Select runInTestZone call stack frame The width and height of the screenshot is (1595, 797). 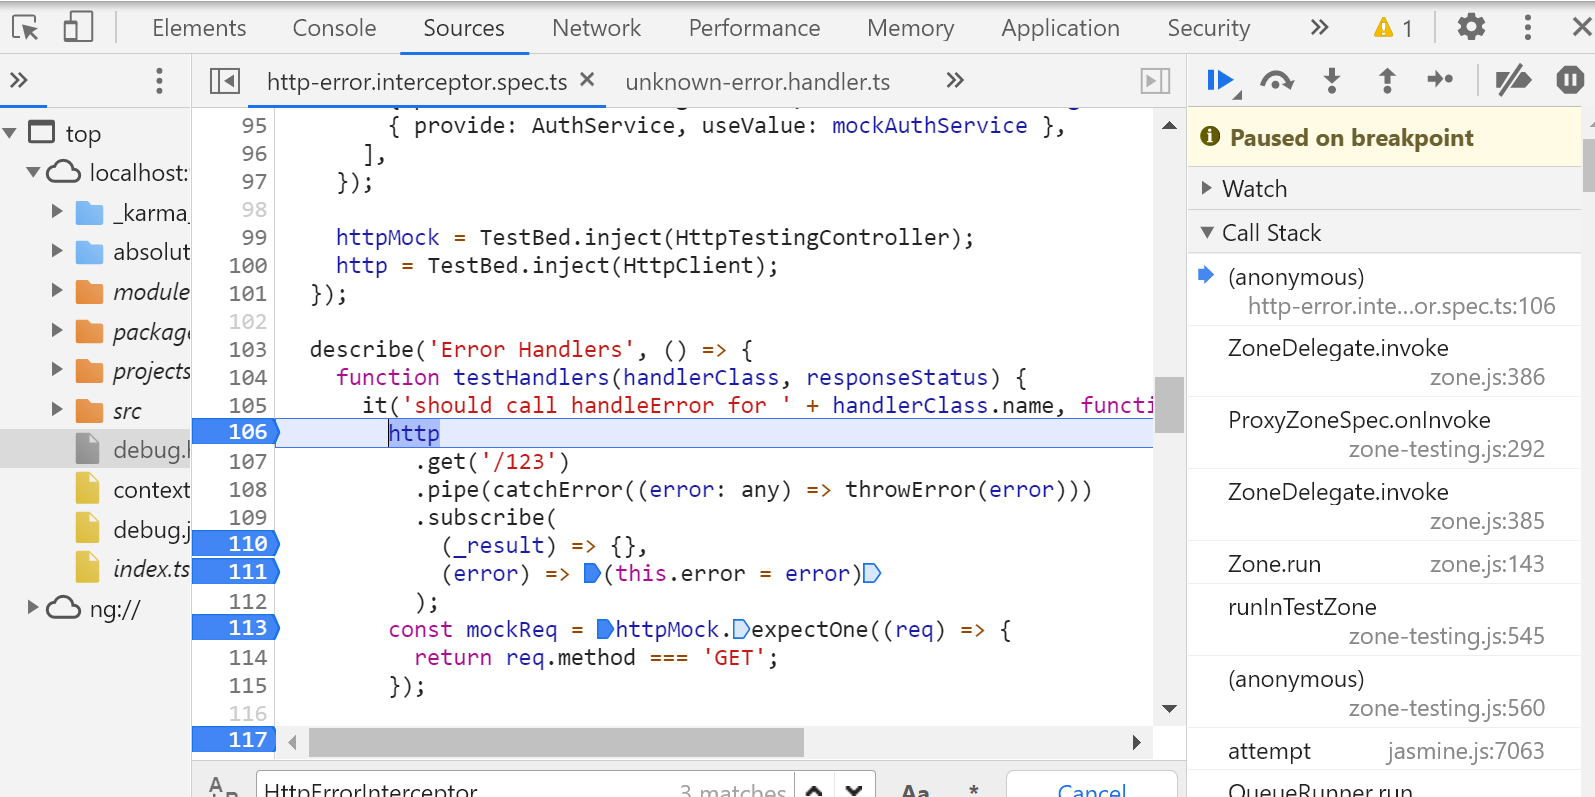[x=1385, y=621]
